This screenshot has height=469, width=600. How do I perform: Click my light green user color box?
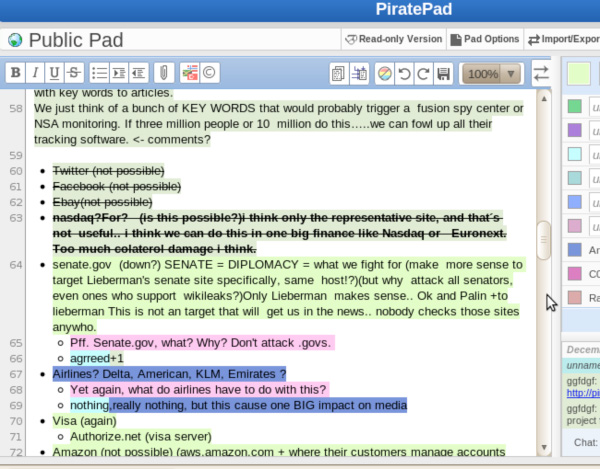pos(579,73)
